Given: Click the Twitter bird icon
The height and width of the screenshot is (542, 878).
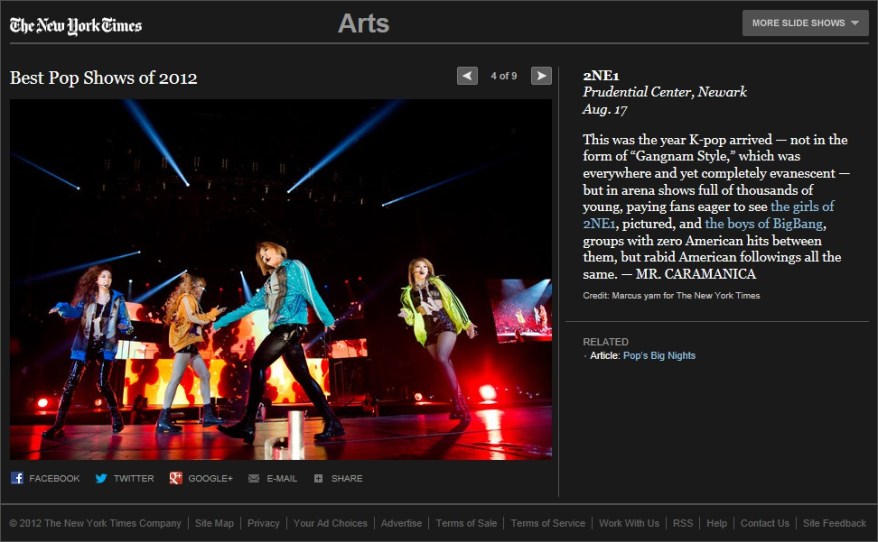Looking at the screenshot, I should 101,478.
